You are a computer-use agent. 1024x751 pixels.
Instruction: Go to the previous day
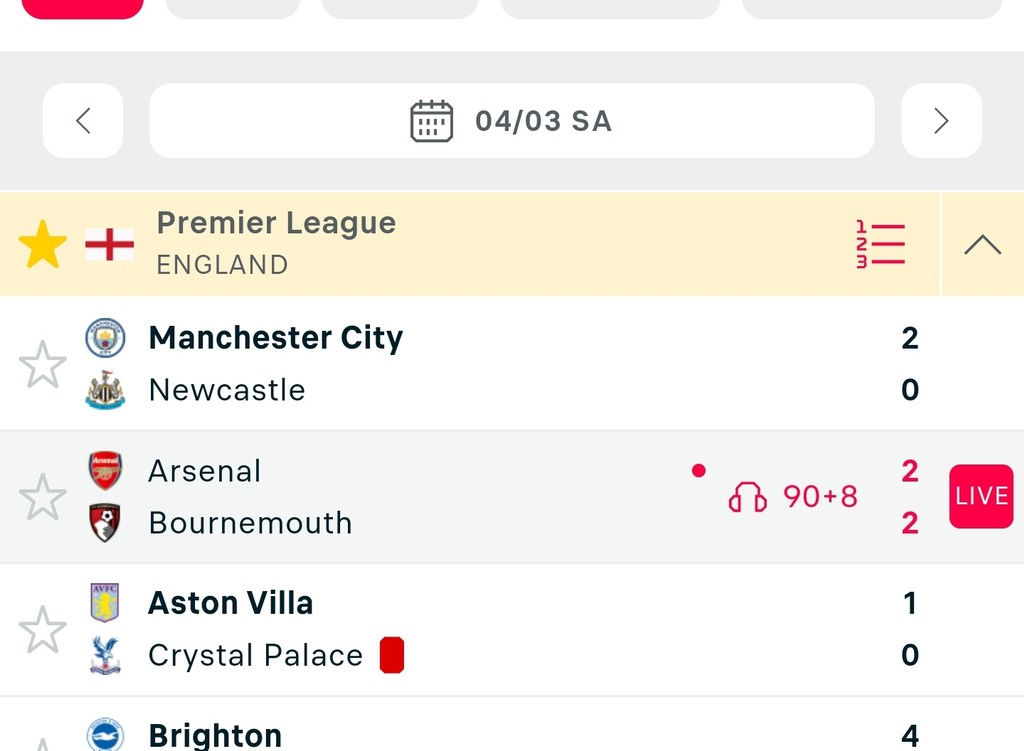(x=83, y=121)
